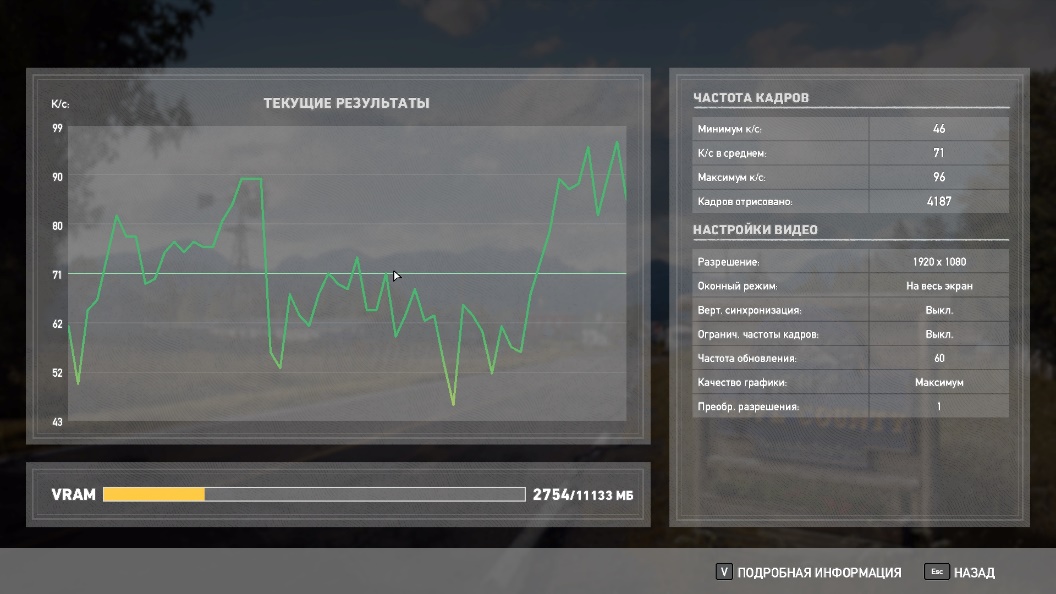
Task: Click the 52 axis tick on chart
Action: pos(57,373)
